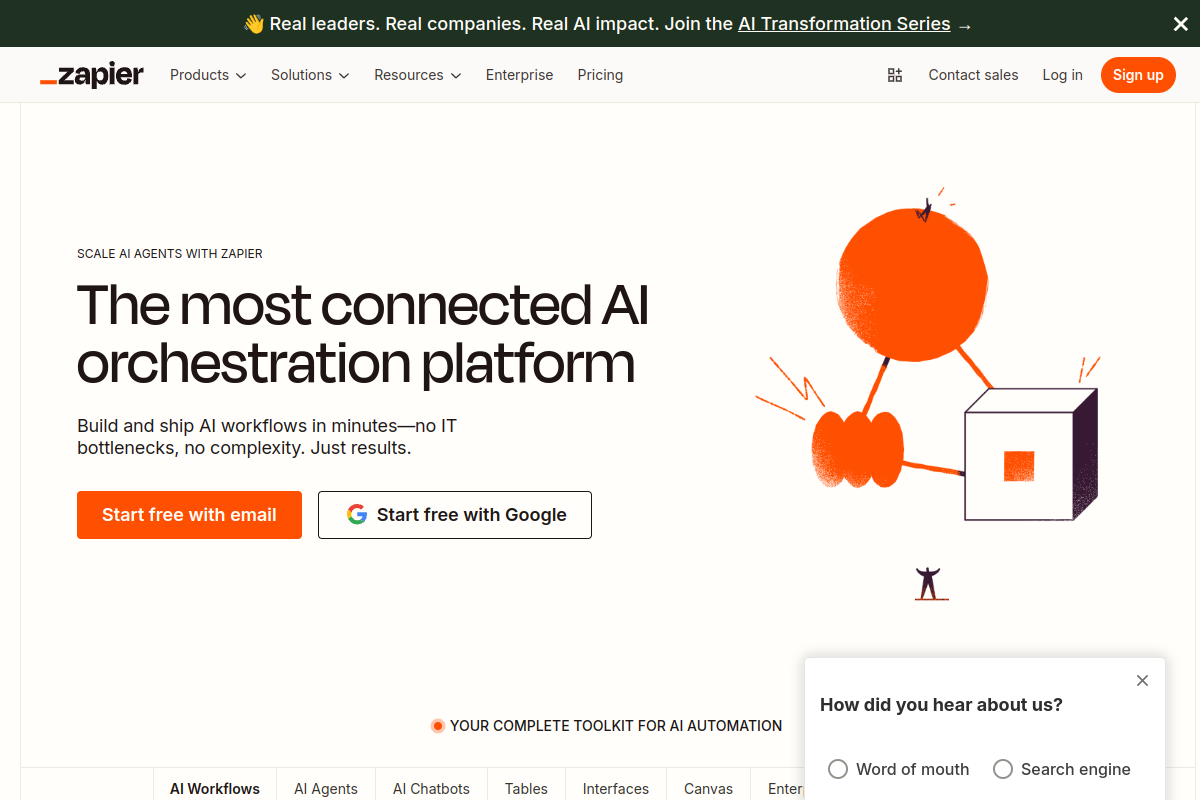Open the AI Chatbots tab
This screenshot has height=800, width=1200.
(431, 788)
